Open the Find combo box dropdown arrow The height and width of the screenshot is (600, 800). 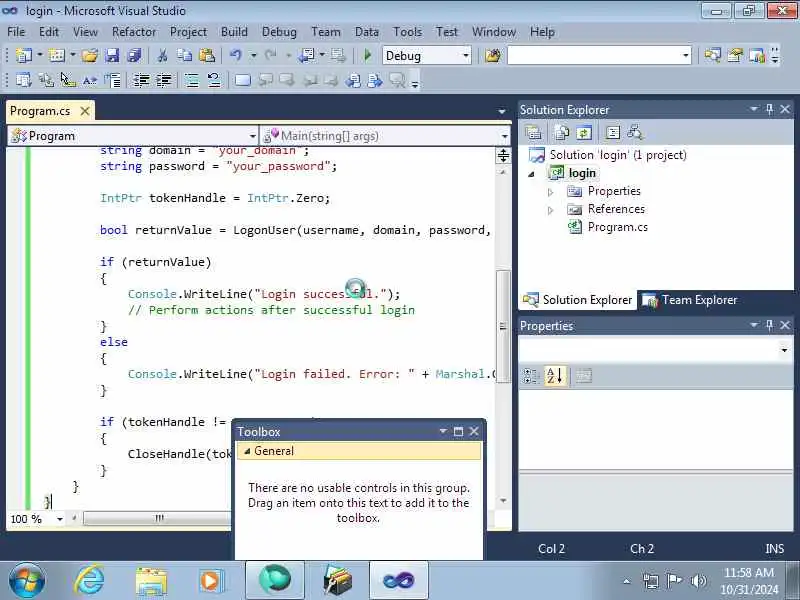pos(686,55)
